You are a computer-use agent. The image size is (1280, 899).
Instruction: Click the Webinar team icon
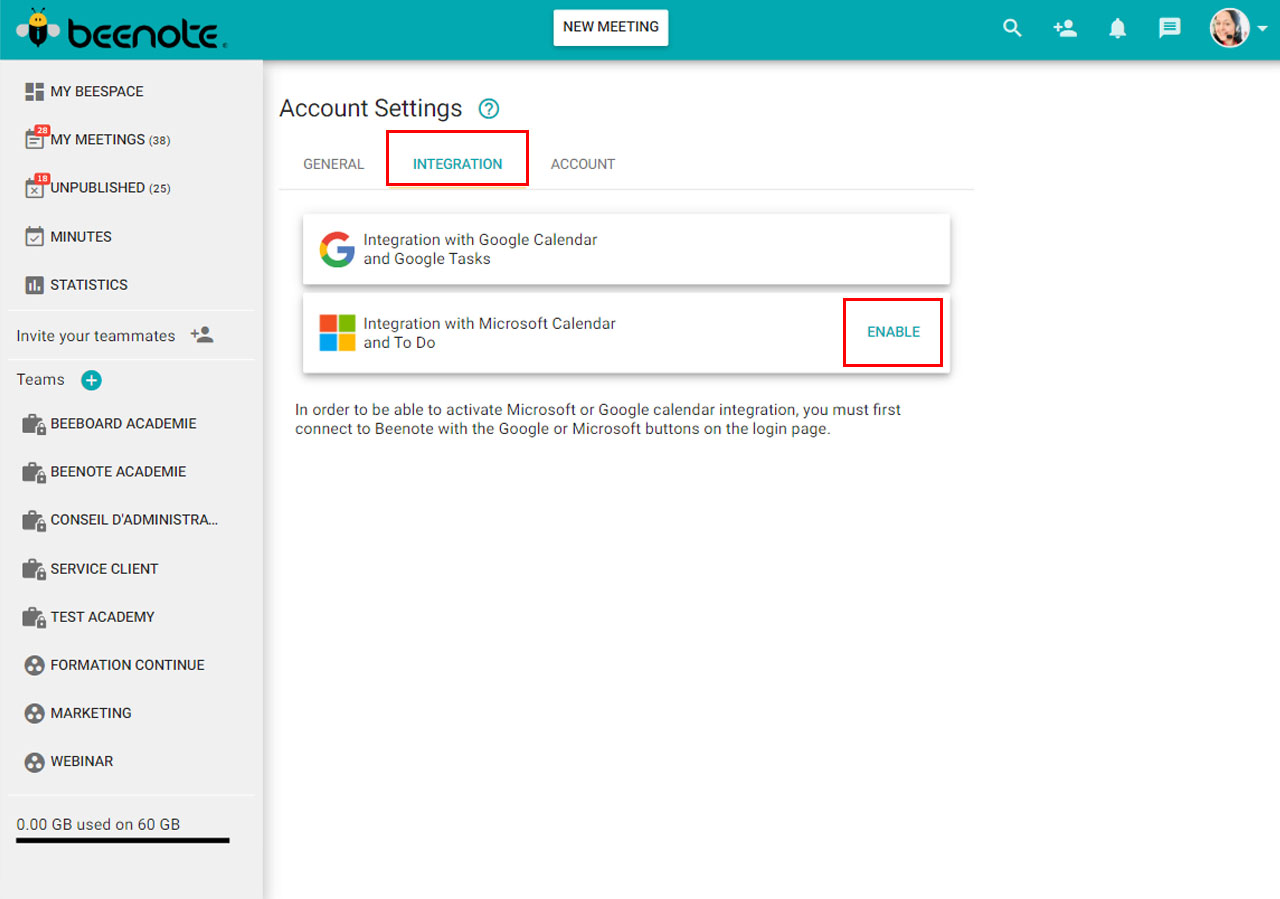click(34, 761)
